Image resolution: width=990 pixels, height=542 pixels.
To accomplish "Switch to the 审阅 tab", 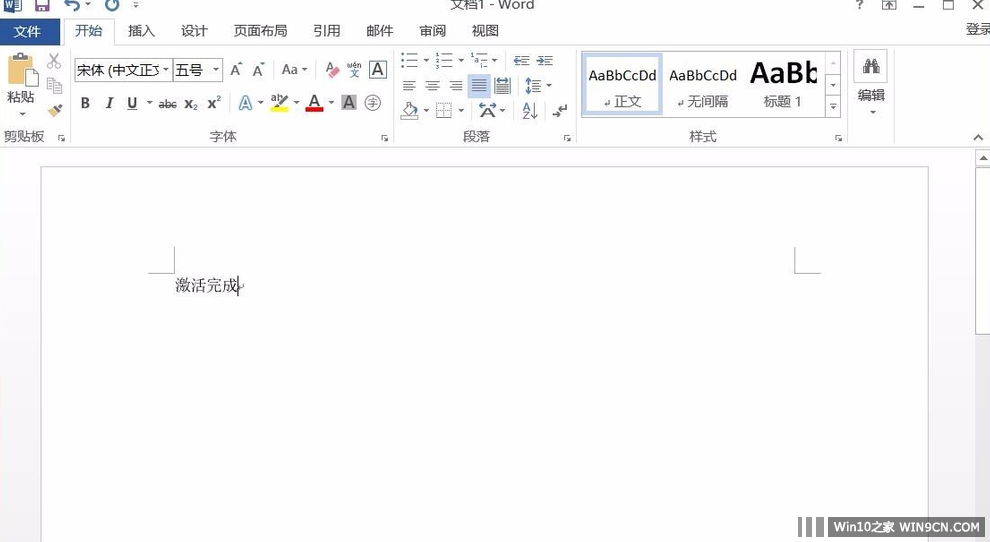I will (432, 31).
